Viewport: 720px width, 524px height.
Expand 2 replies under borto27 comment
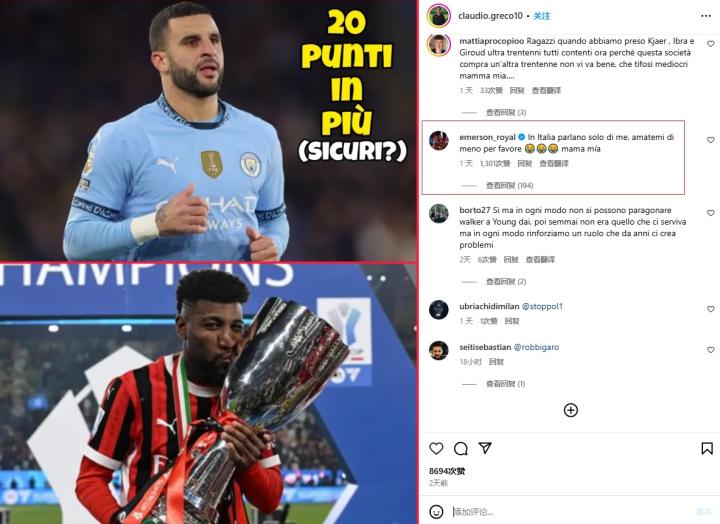click(506, 282)
